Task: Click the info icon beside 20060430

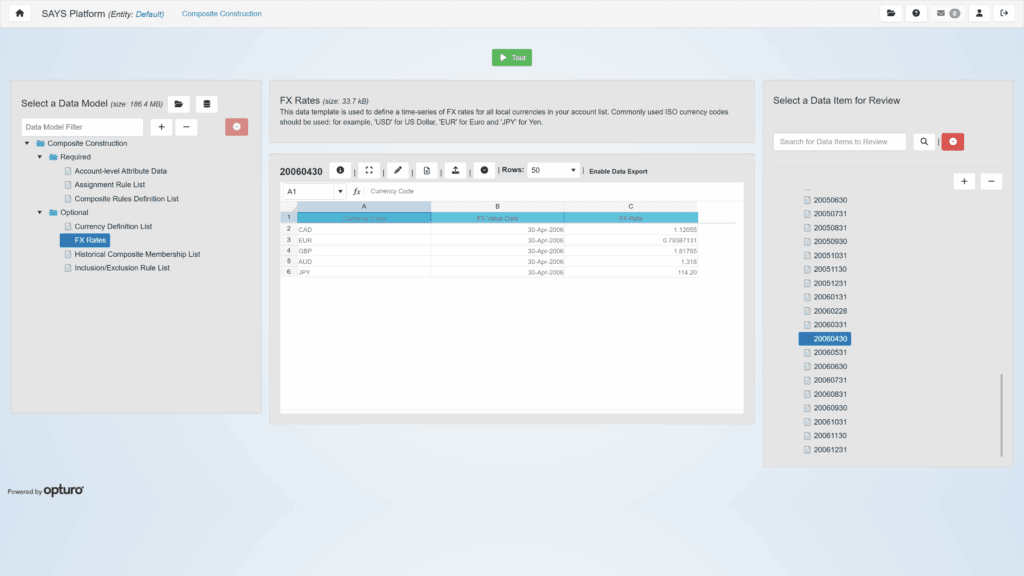Action: click(340, 171)
